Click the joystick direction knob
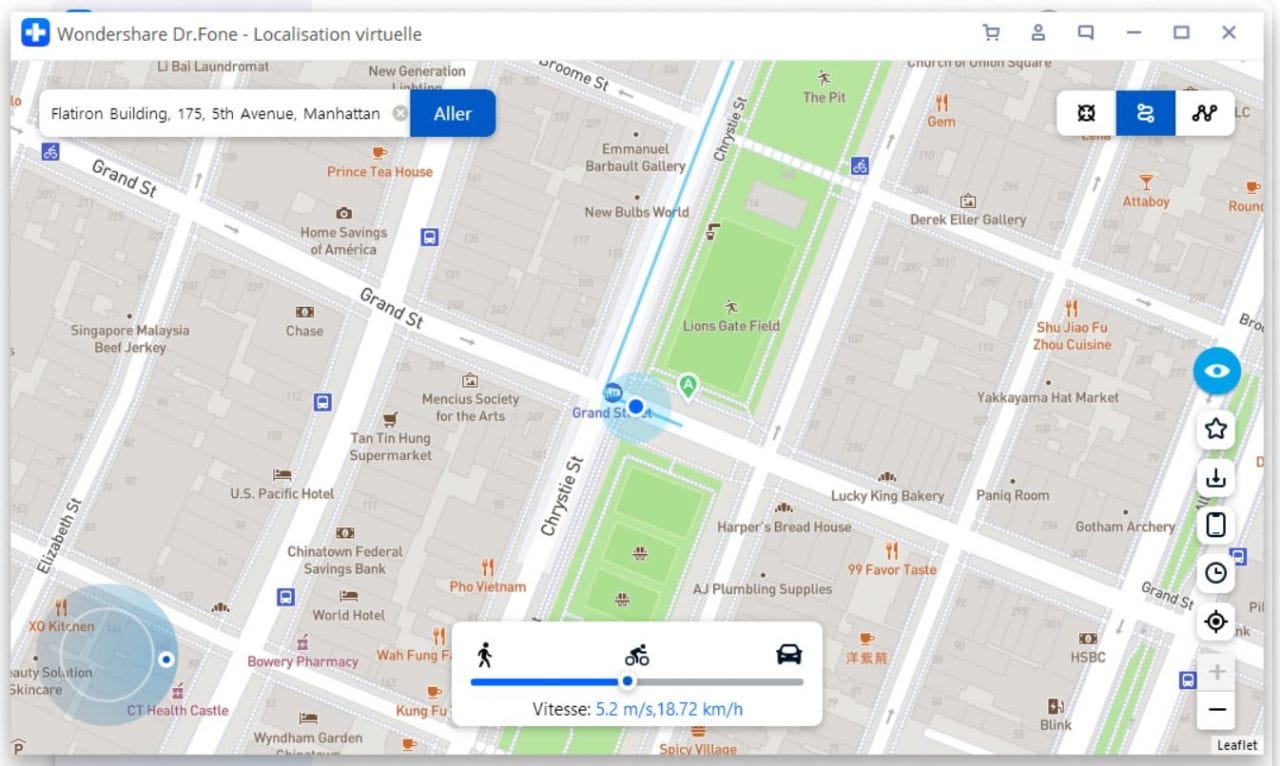The height and width of the screenshot is (766, 1280). click(x=166, y=660)
